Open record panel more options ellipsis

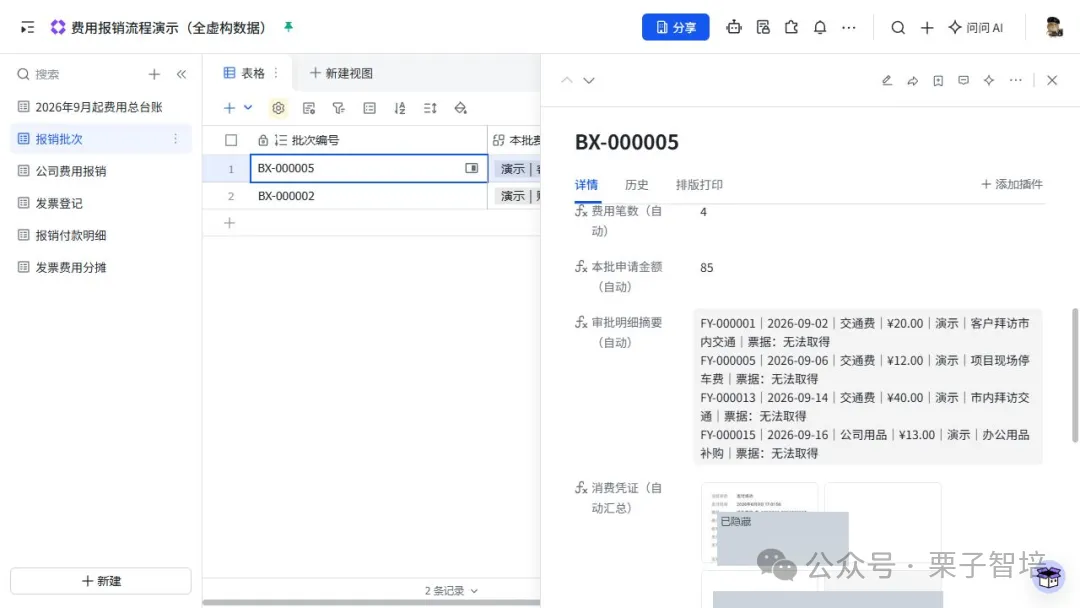pos(1015,81)
